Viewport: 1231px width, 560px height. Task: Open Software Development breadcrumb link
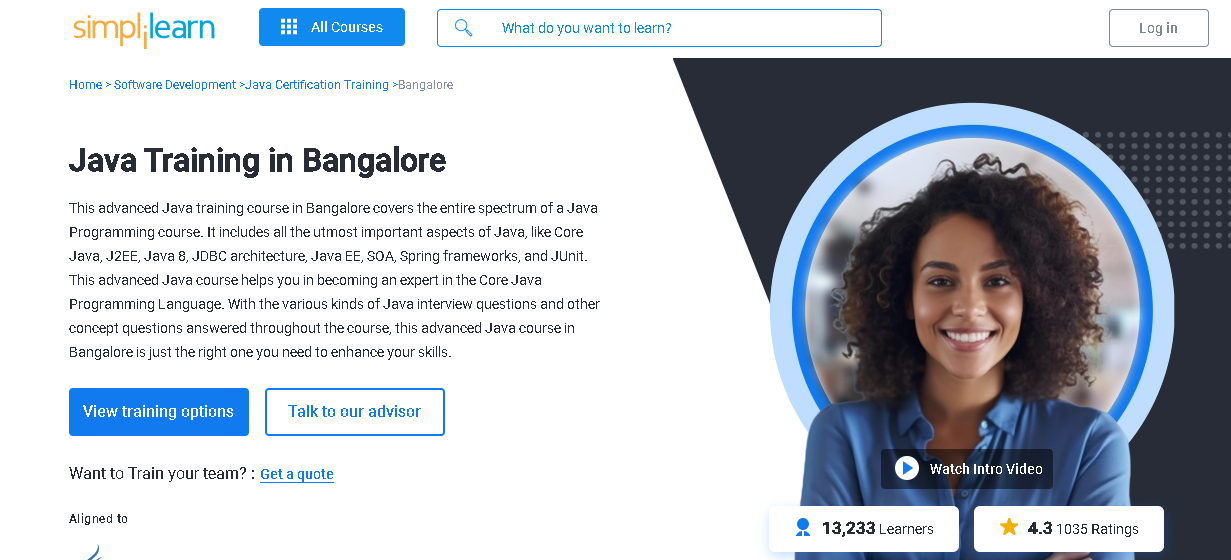click(175, 85)
